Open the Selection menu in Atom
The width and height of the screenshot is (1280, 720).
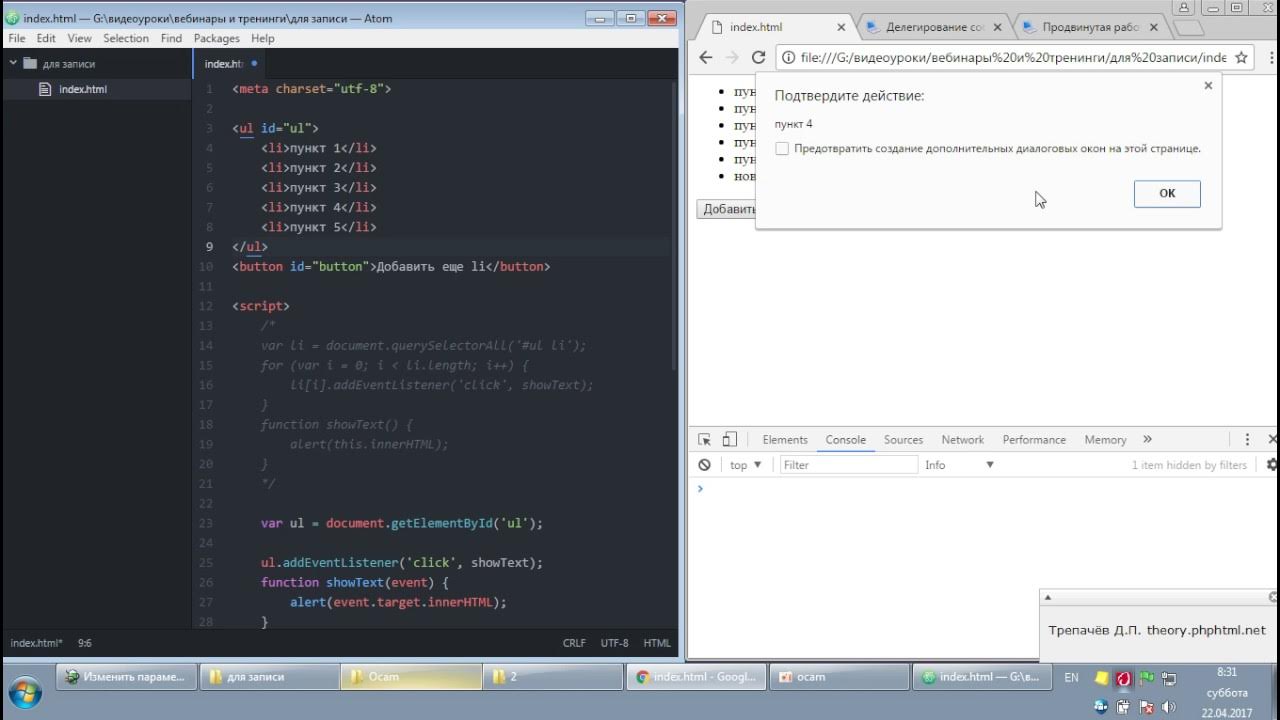126,38
